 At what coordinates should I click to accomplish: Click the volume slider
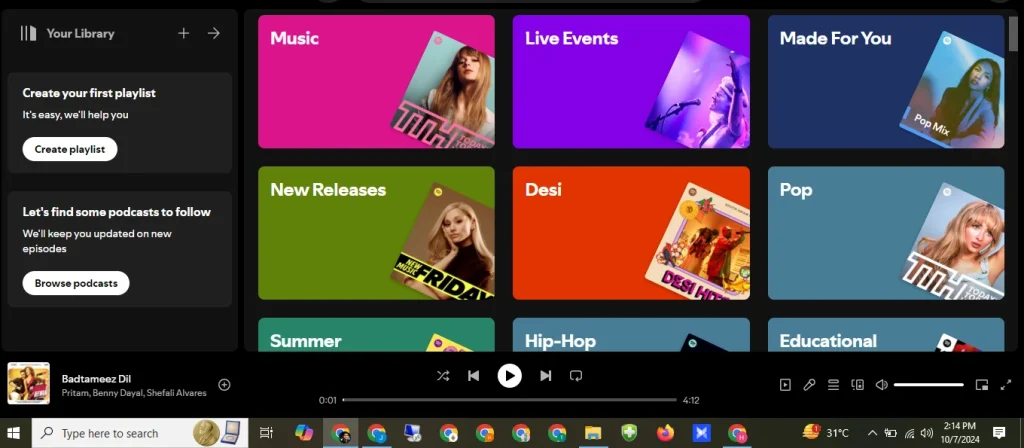(929, 385)
